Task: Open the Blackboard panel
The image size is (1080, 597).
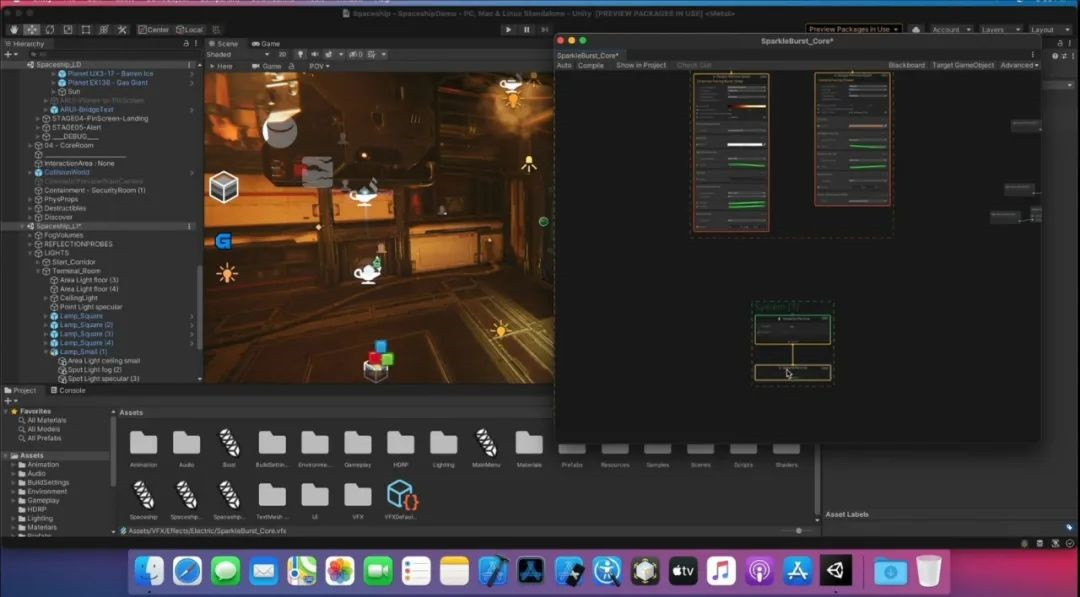Action: 906,65
